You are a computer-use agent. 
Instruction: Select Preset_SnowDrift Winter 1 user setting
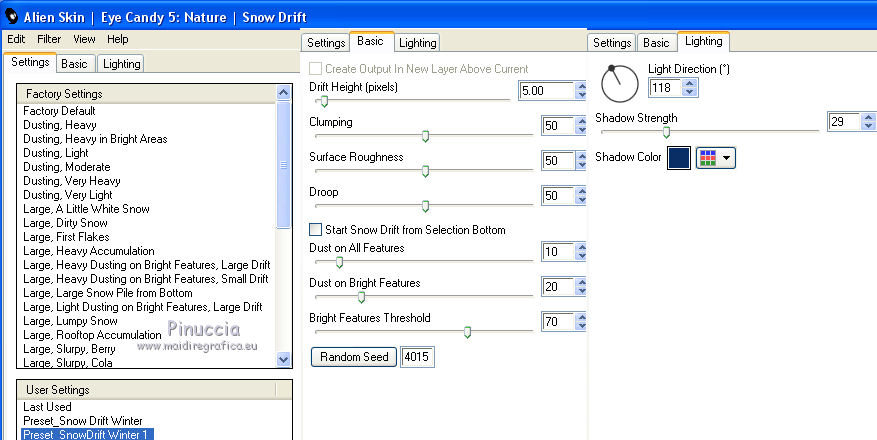[x=87, y=434]
